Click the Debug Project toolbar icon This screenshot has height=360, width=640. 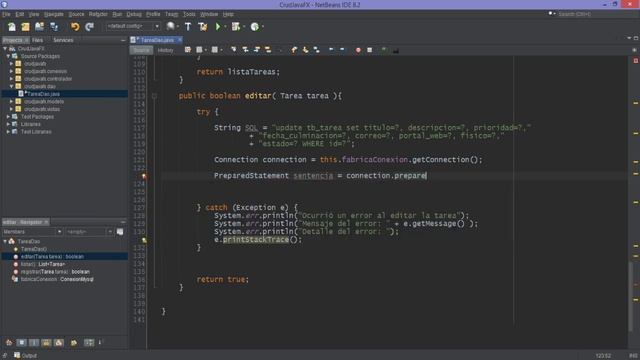pyautogui.click(x=236, y=27)
